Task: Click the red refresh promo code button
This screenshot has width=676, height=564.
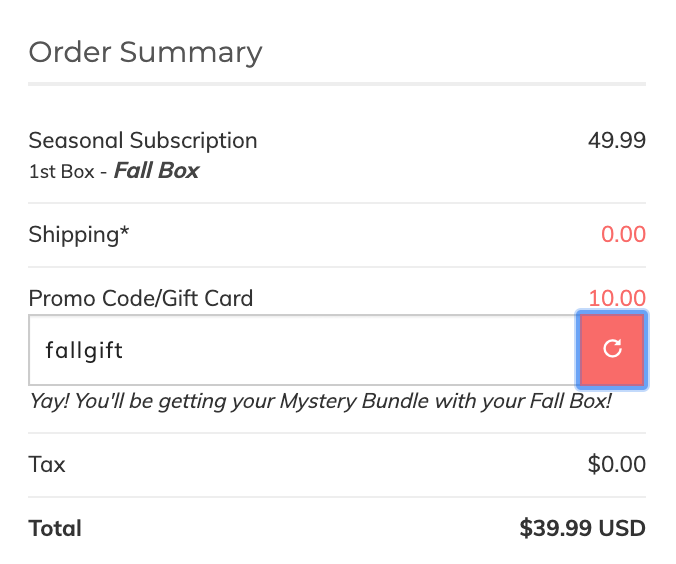Action: [x=612, y=350]
